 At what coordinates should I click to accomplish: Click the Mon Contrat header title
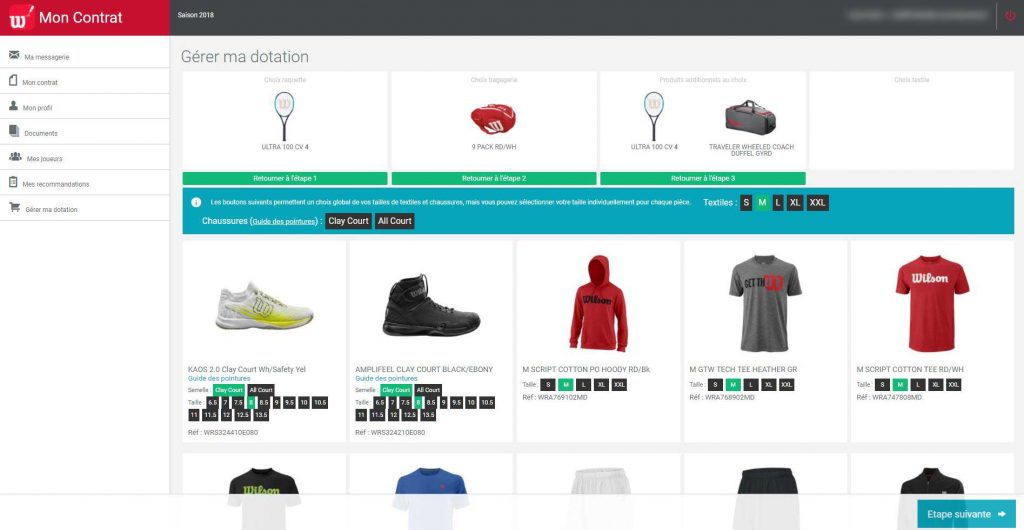[x=80, y=18]
